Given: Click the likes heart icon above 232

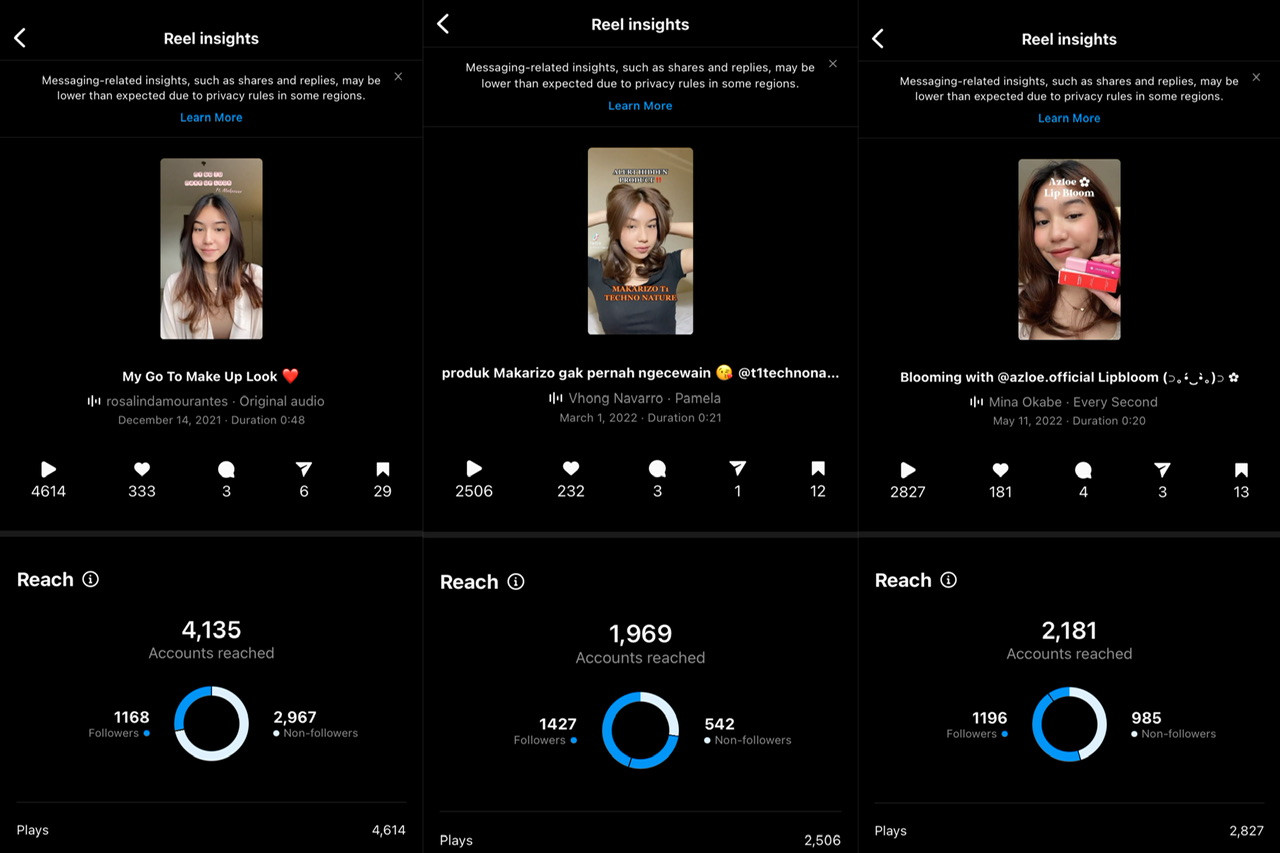Looking at the screenshot, I should (x=571, y=468).
